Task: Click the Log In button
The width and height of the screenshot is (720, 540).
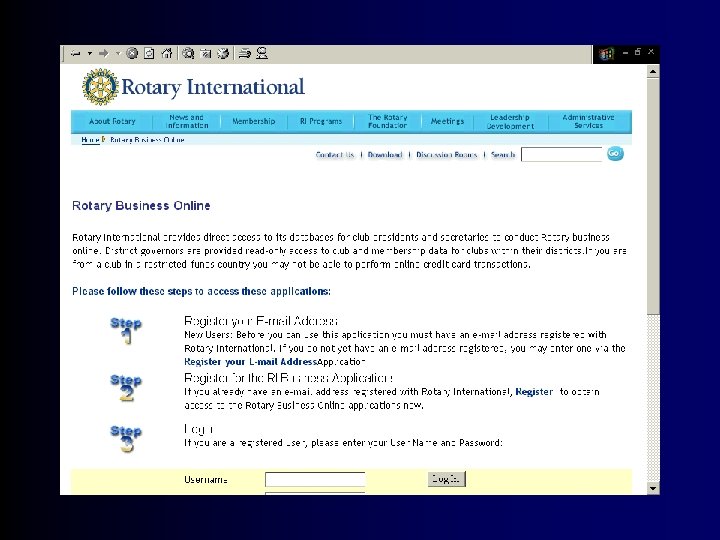Action: (446, 479)
